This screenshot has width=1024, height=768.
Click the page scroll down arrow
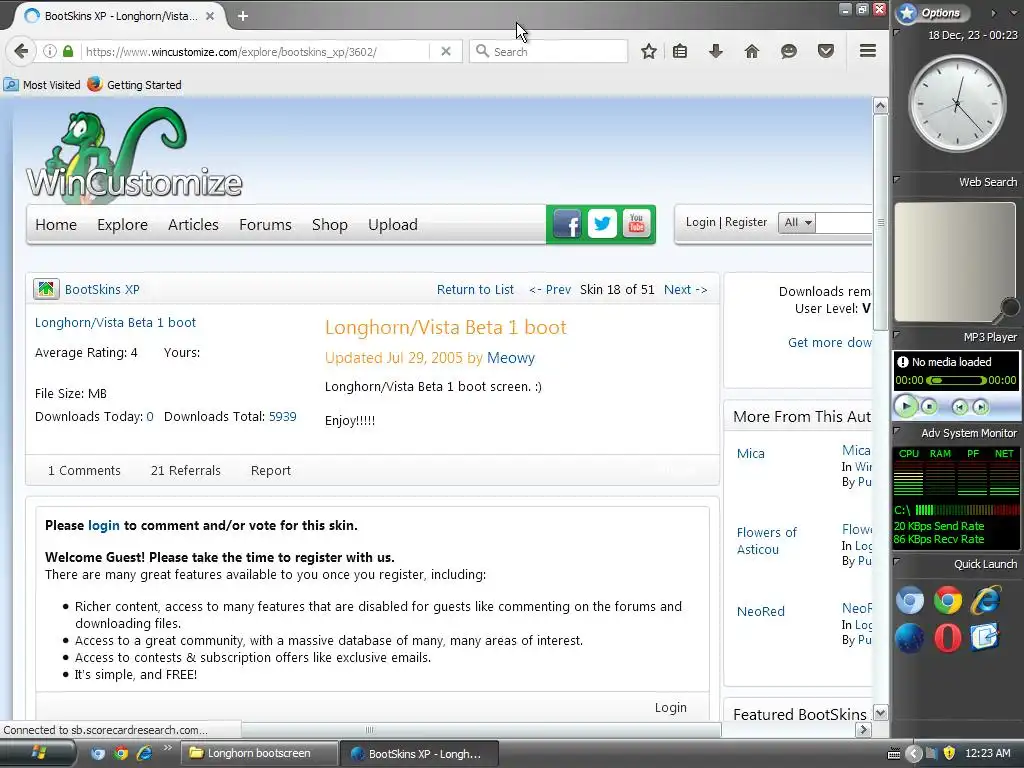coord(880,712)
